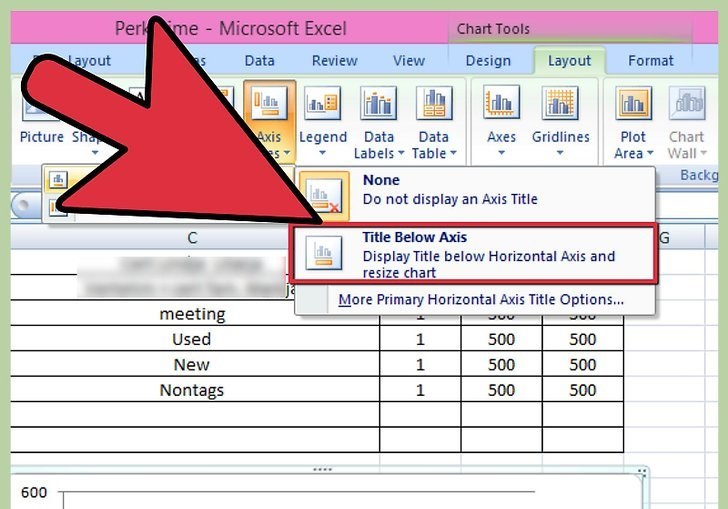
Task: Click the Axes ribbon icon
Action: 501,102
